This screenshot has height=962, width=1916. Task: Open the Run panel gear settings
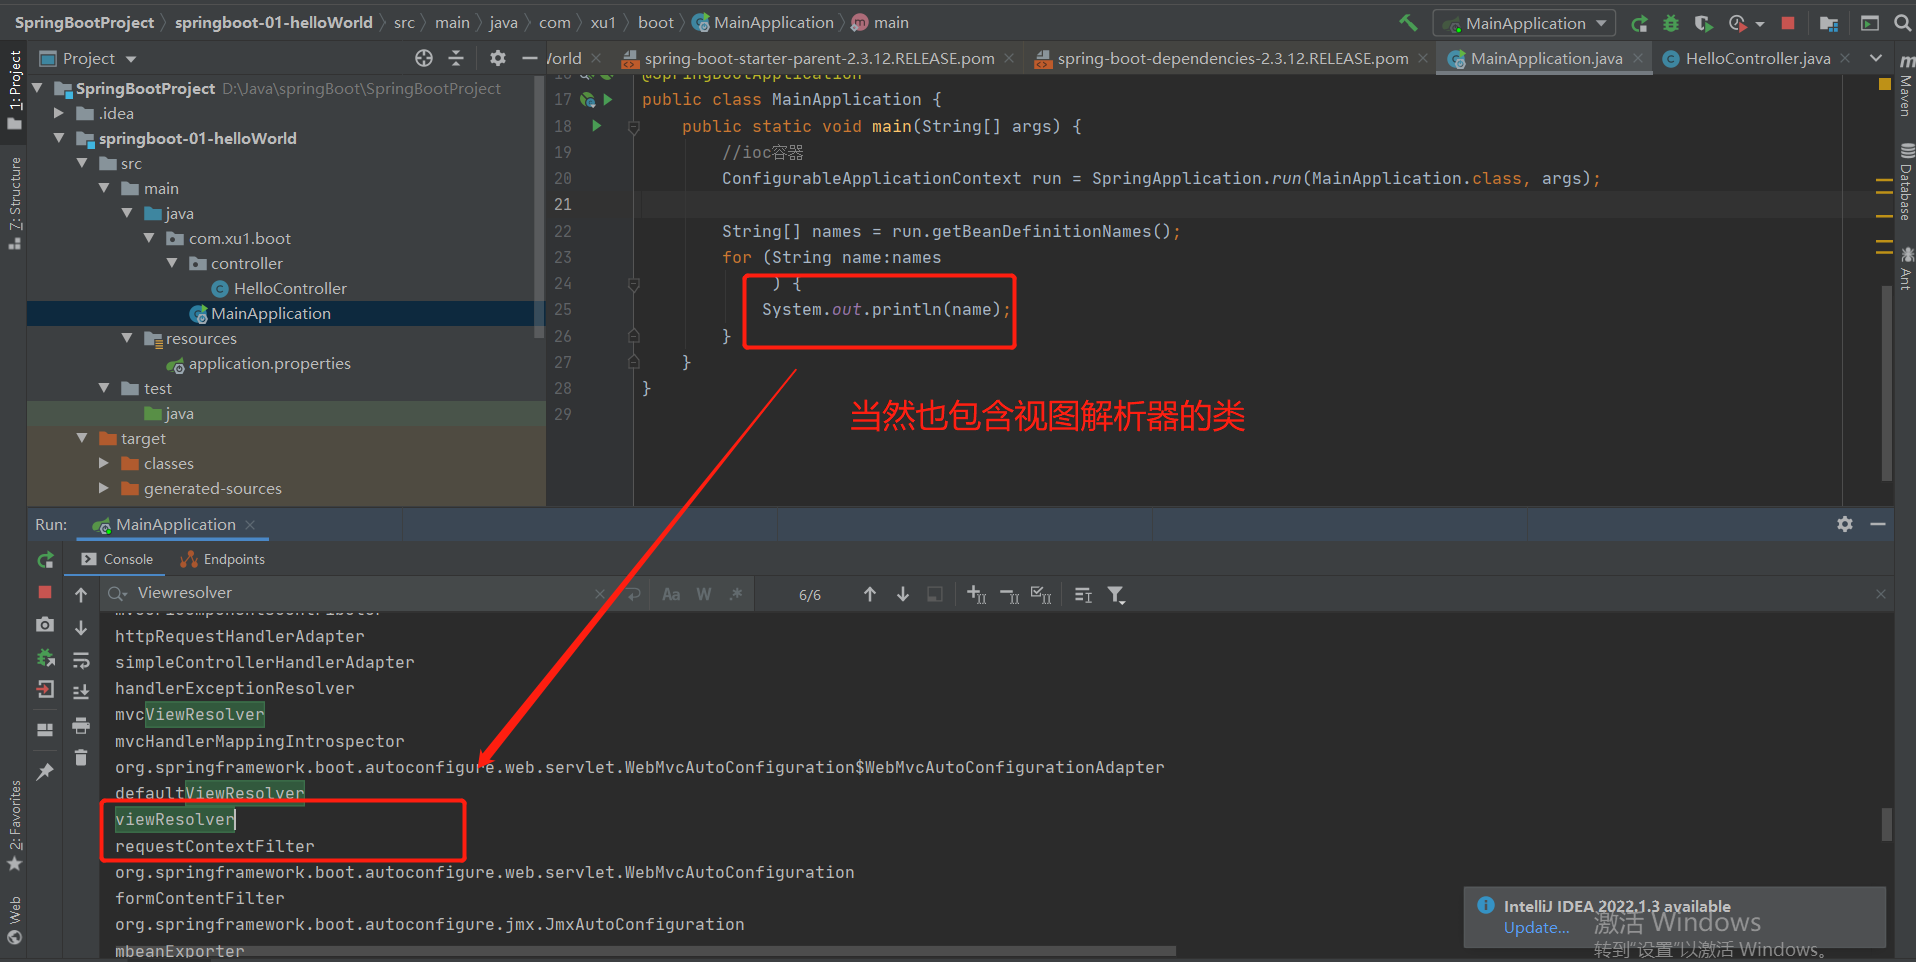(1845, 524)
